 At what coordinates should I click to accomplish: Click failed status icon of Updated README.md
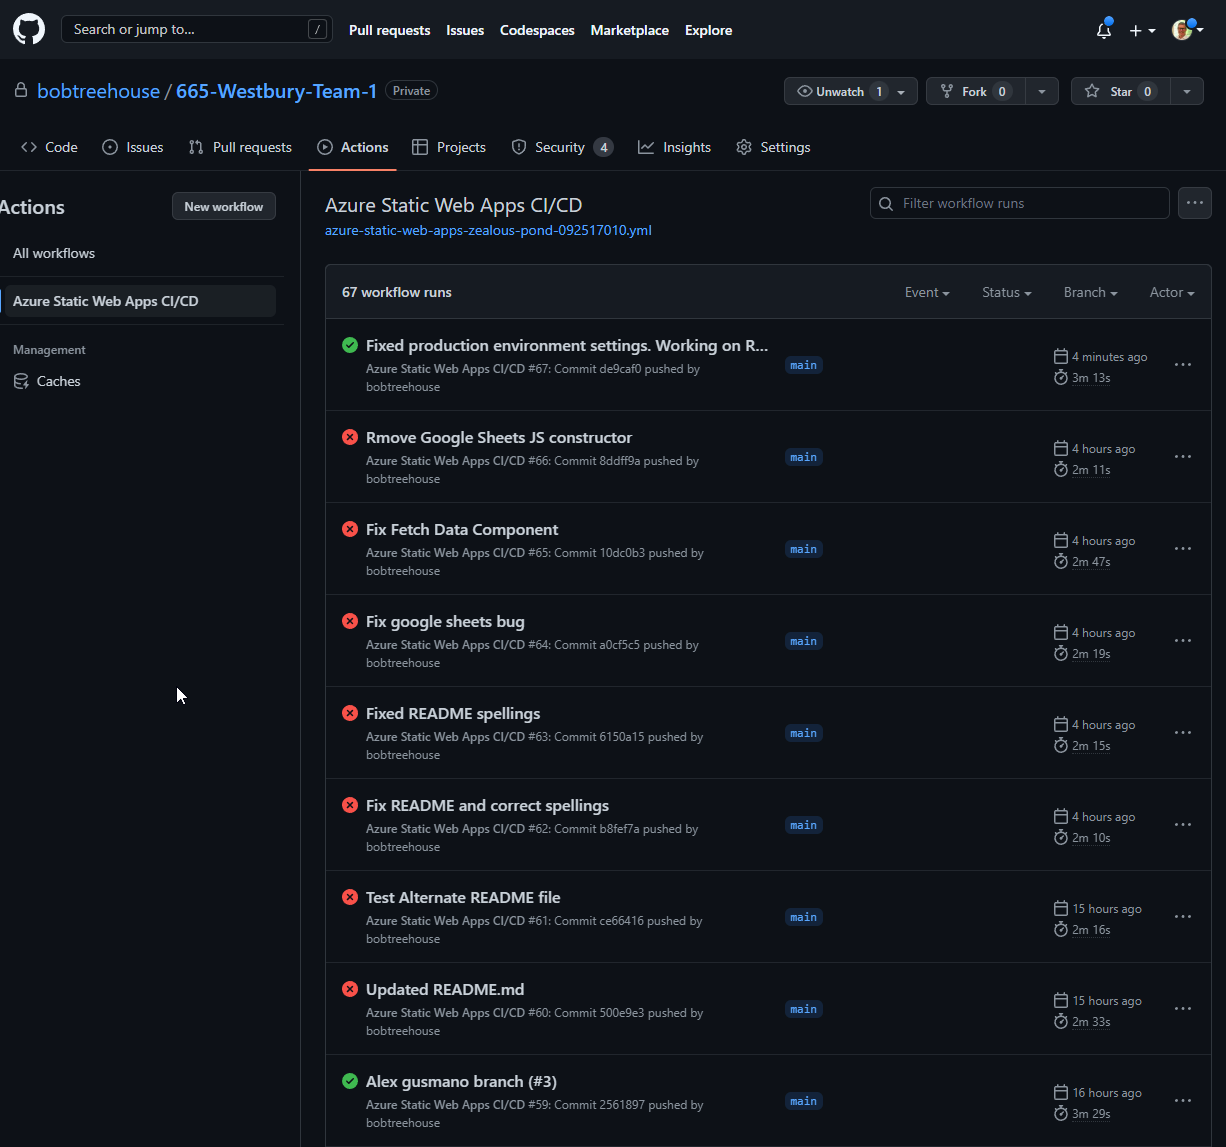[x=350, y=989]
